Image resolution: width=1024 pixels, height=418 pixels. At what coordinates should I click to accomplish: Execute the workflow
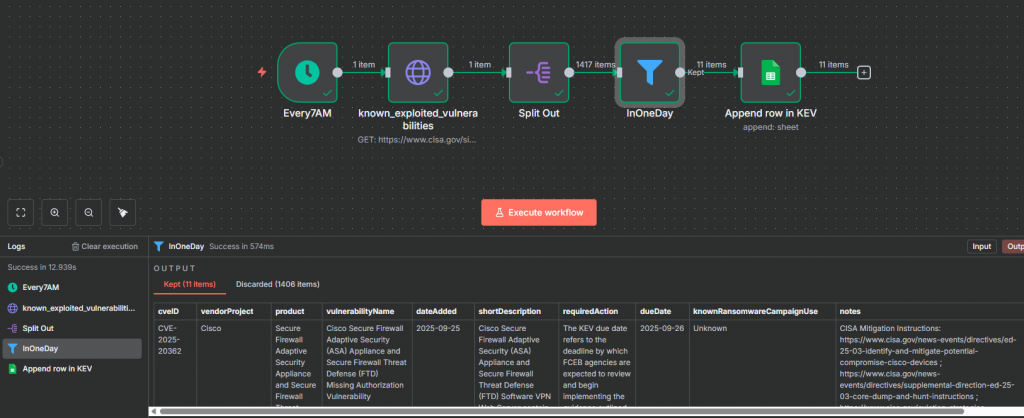(x=539, y=212)
